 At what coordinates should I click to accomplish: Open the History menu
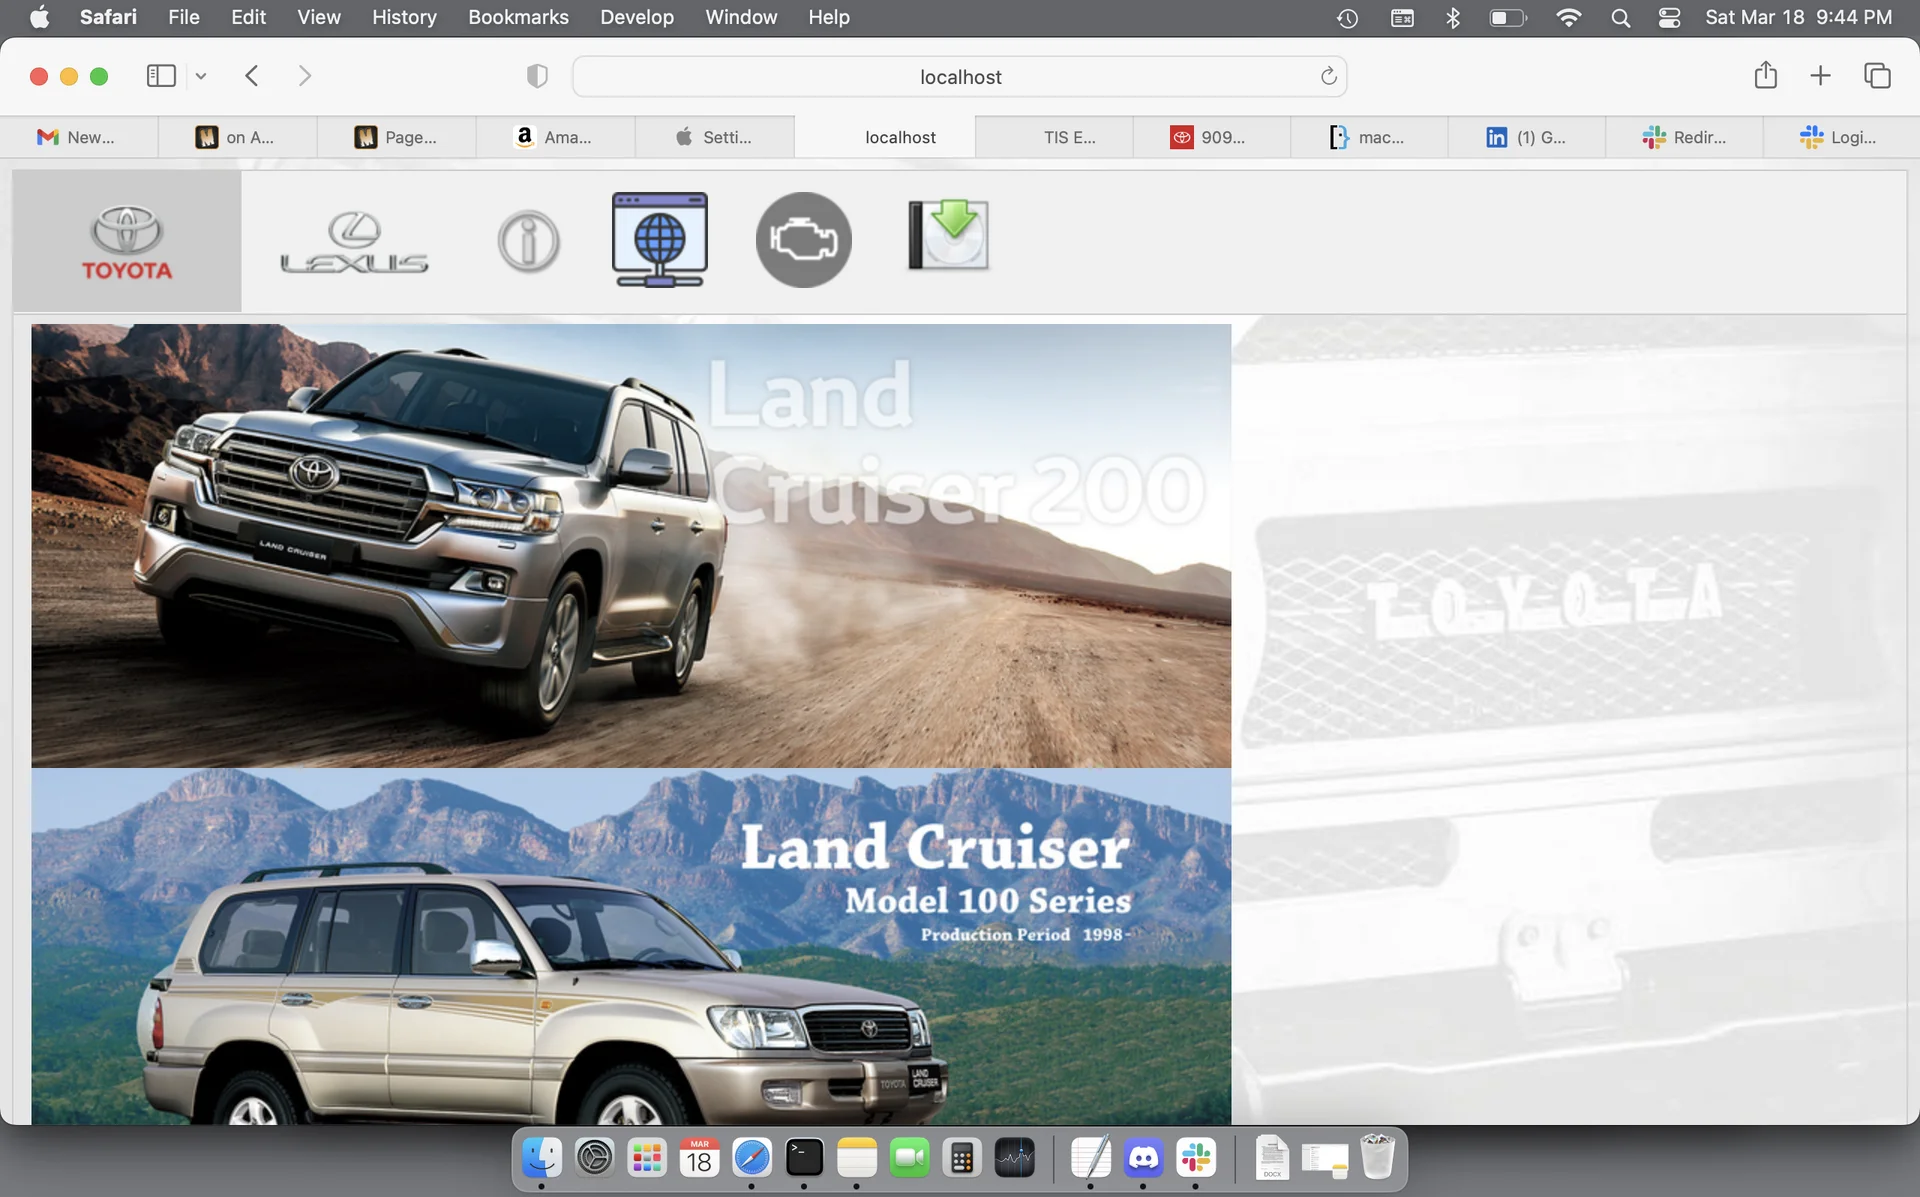404,17
